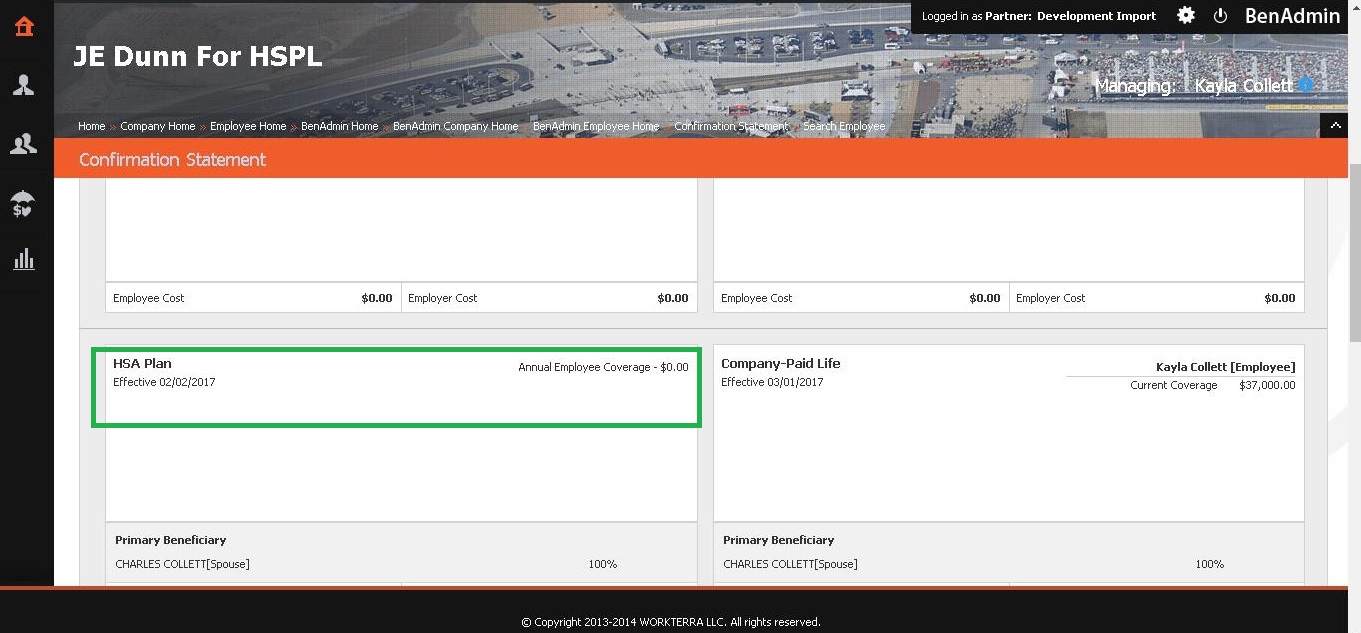Select the HSA Plan card heading
This screenshot has width=1361, height=633.
coord(142,364)
